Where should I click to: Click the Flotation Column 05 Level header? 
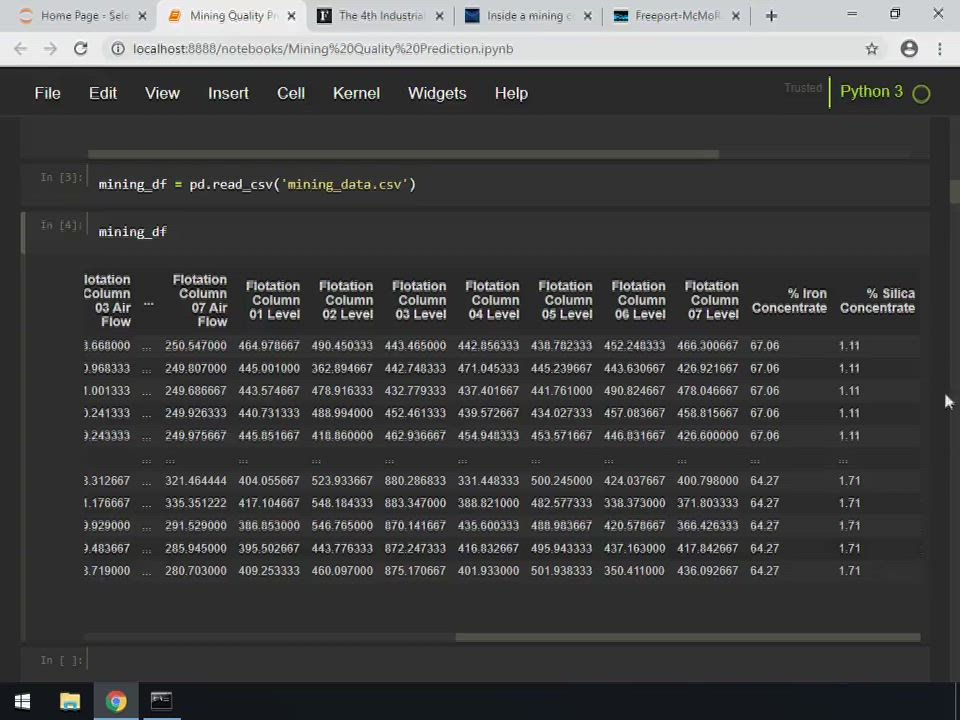coord(566,300)
